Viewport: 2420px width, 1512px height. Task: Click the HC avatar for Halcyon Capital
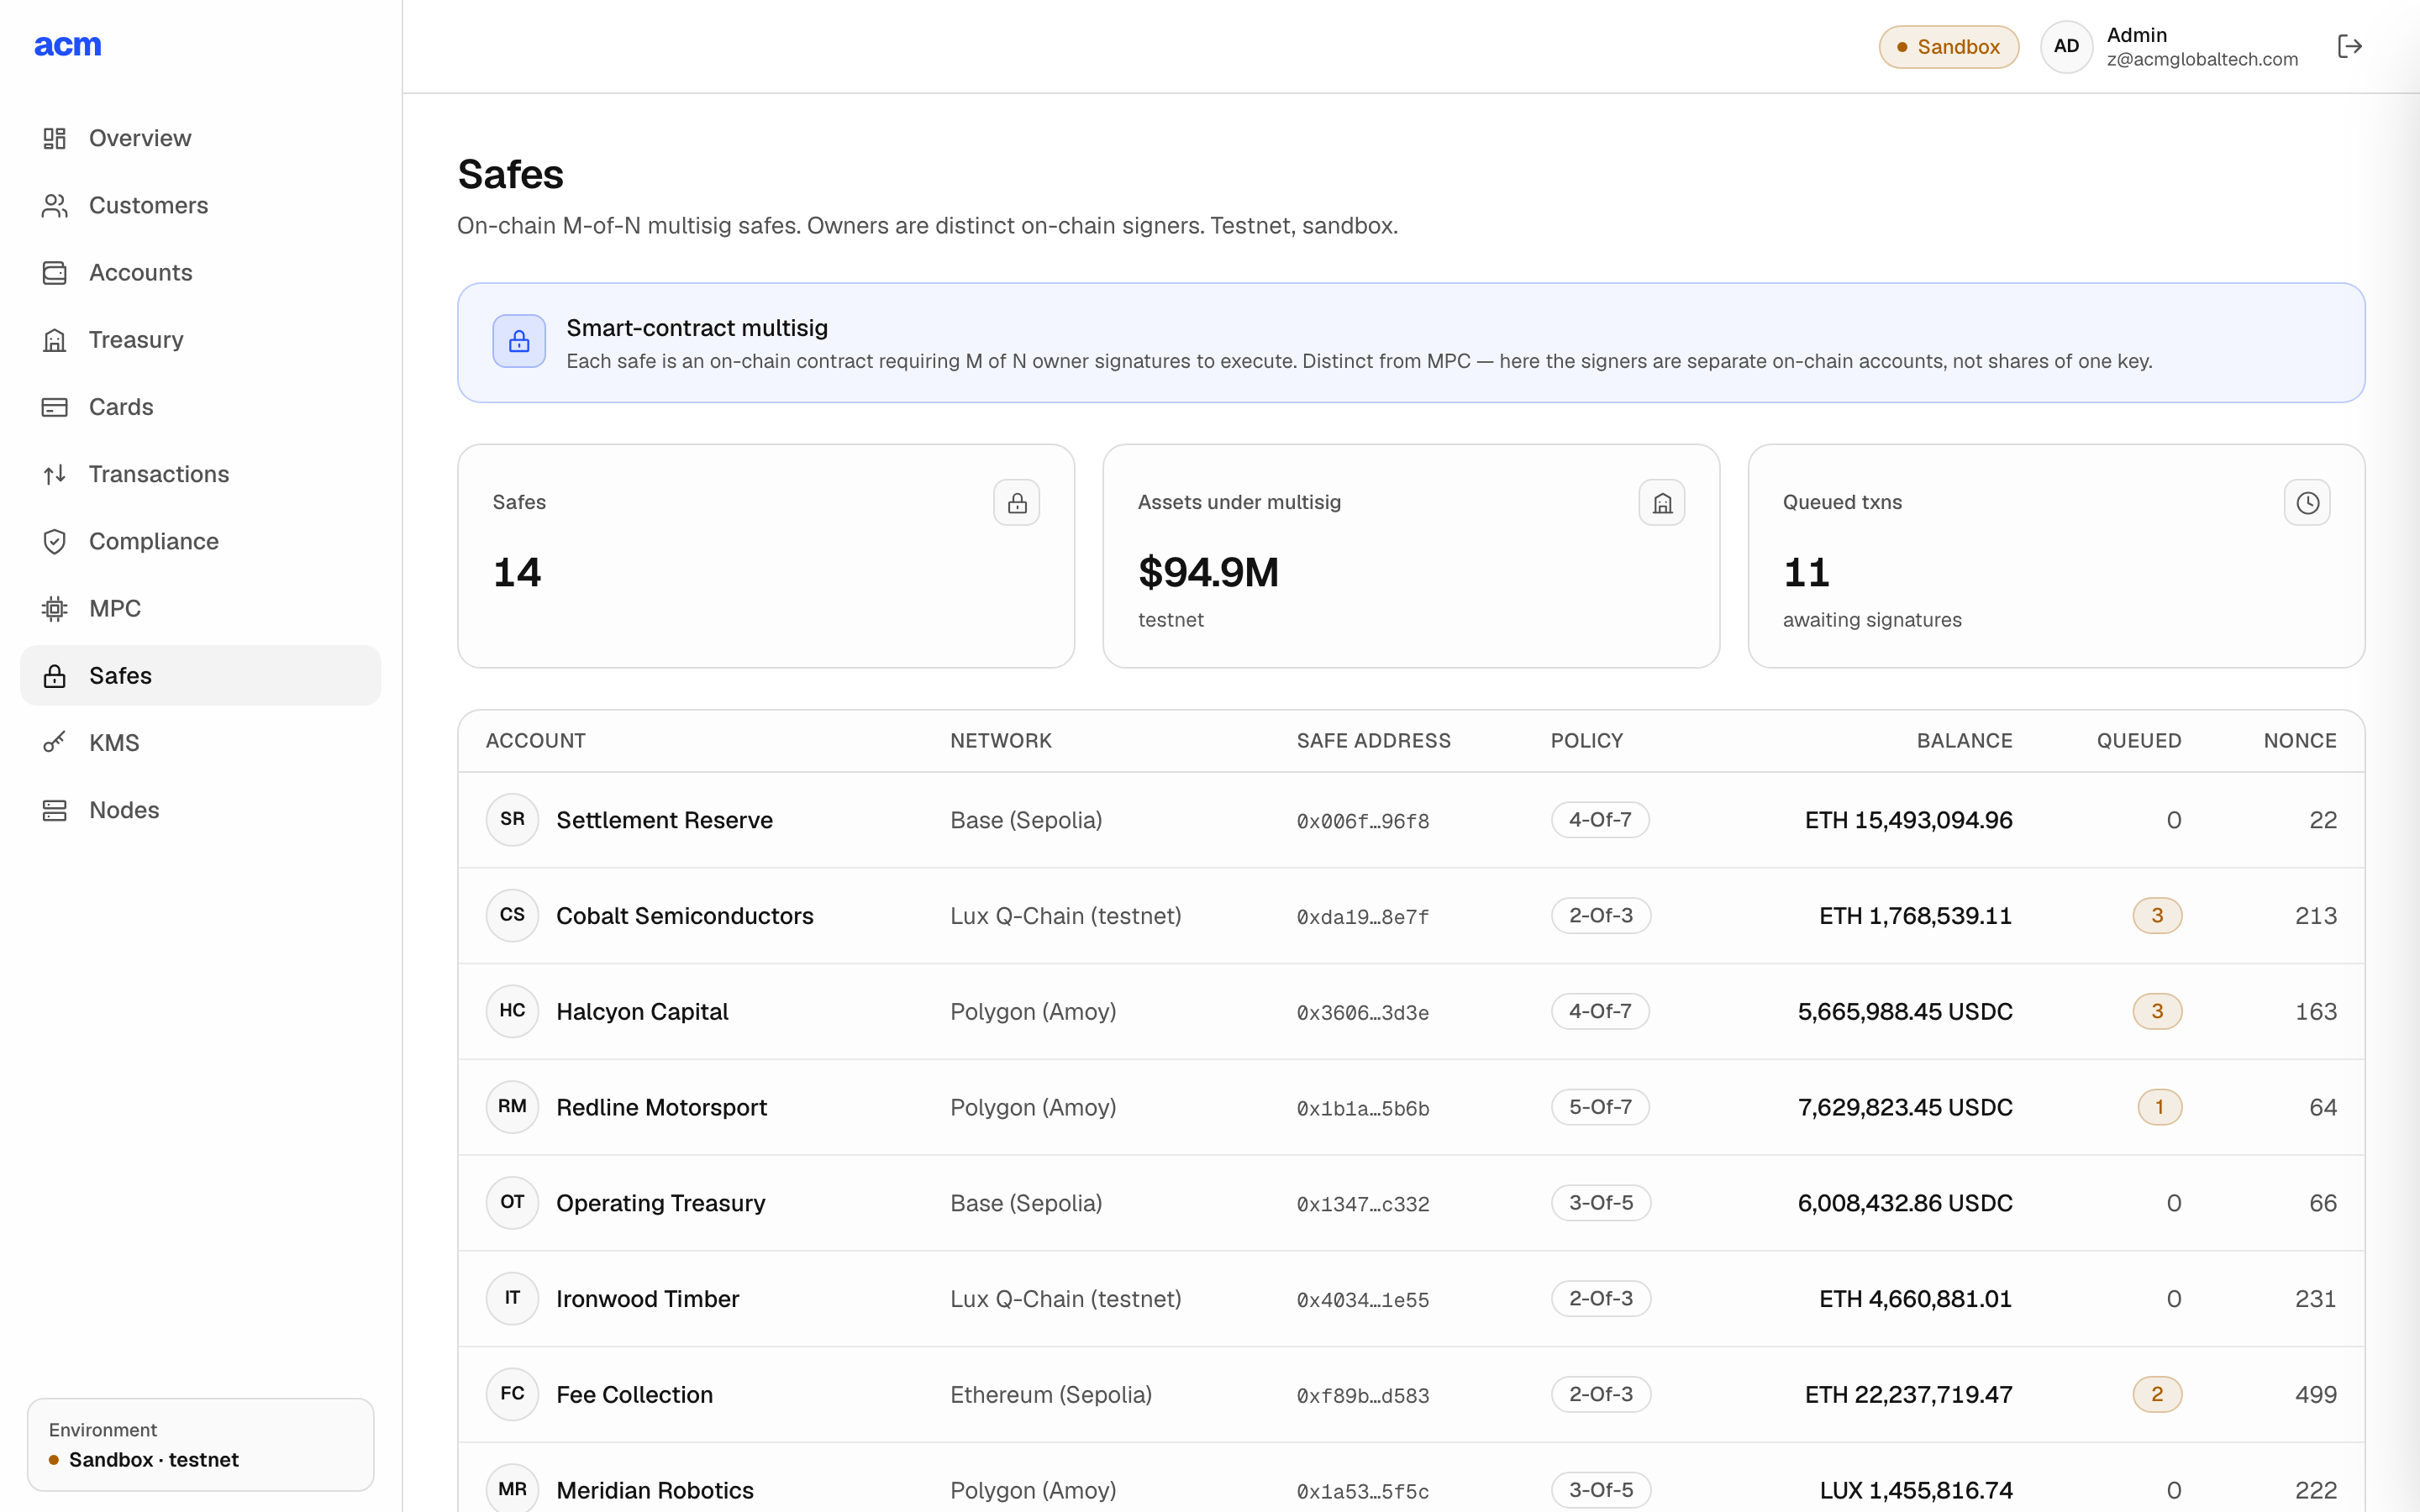point(512,1011)
